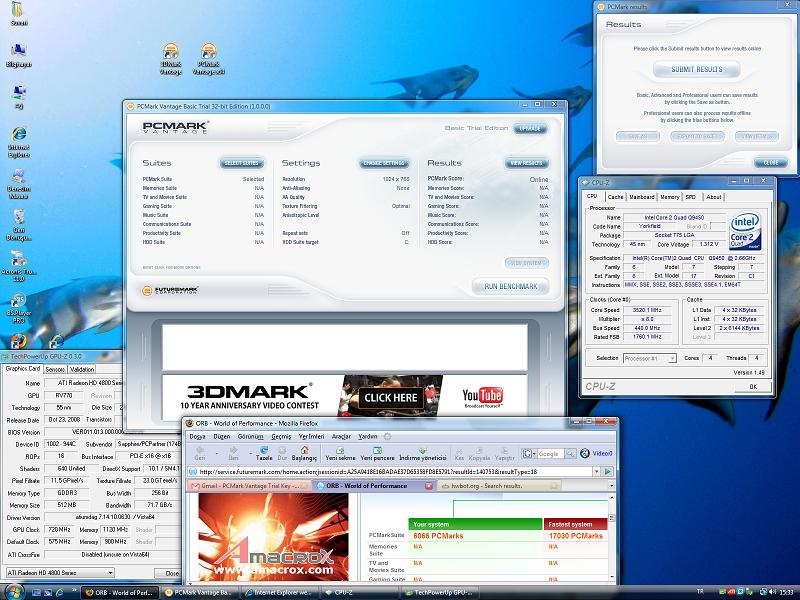Click the CLOSE button in the PCMark results window
The image size is (800, 600).
770,162
